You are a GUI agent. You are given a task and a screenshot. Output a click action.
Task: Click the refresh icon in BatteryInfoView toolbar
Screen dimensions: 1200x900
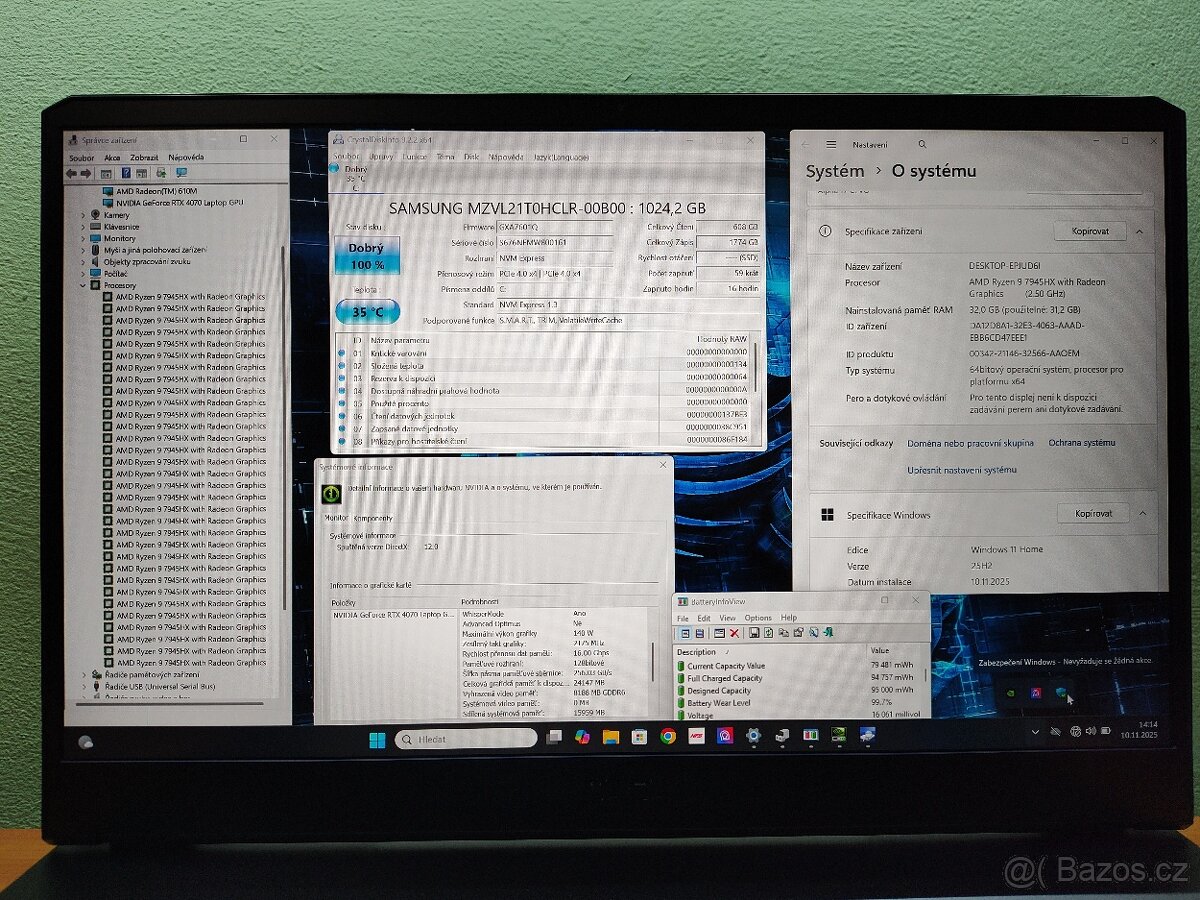767,634
